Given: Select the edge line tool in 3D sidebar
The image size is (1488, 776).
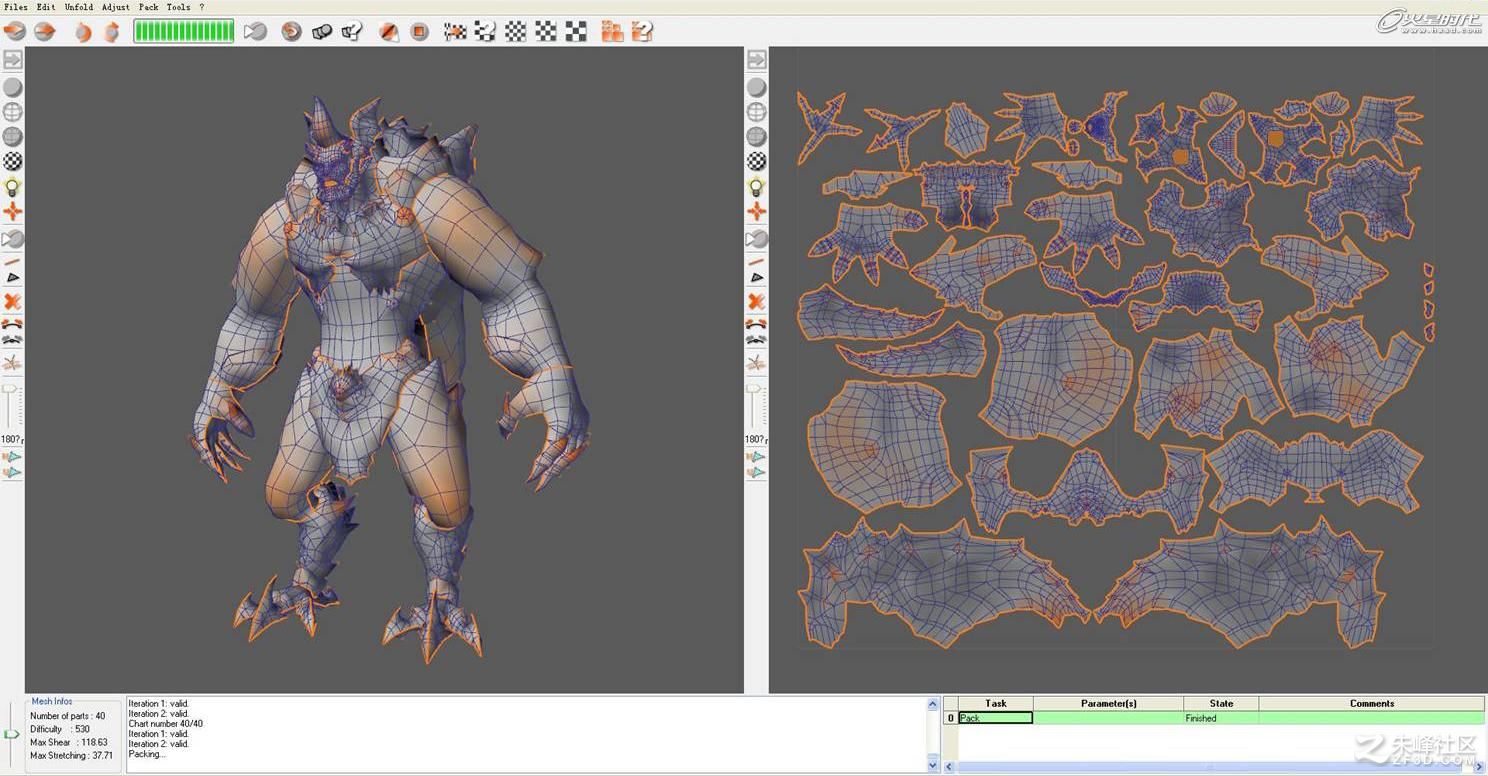Looking at the screenshot, I should point(12,262).
